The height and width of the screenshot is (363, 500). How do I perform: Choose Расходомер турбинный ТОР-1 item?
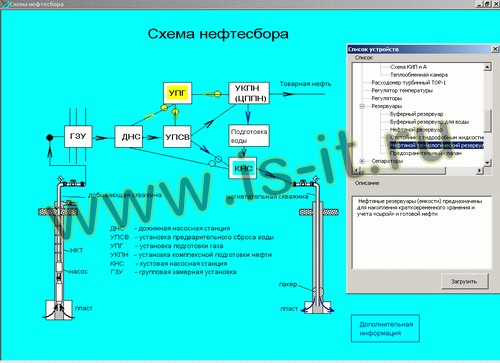point(409,83)
